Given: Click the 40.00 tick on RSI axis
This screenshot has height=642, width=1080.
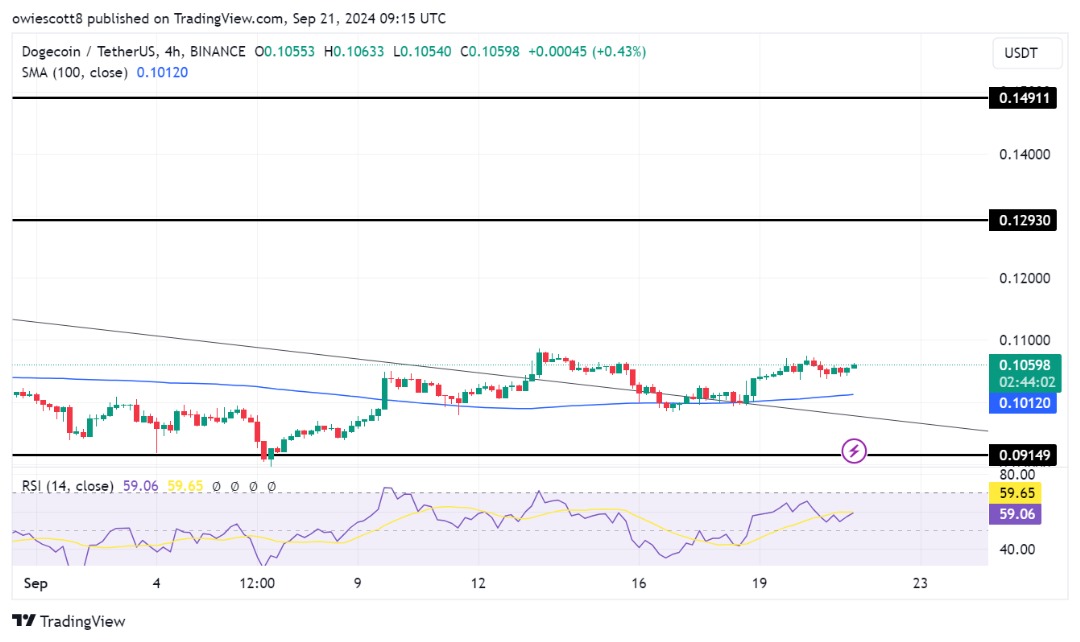Looking at the screenshot, I should (1020, 549).
